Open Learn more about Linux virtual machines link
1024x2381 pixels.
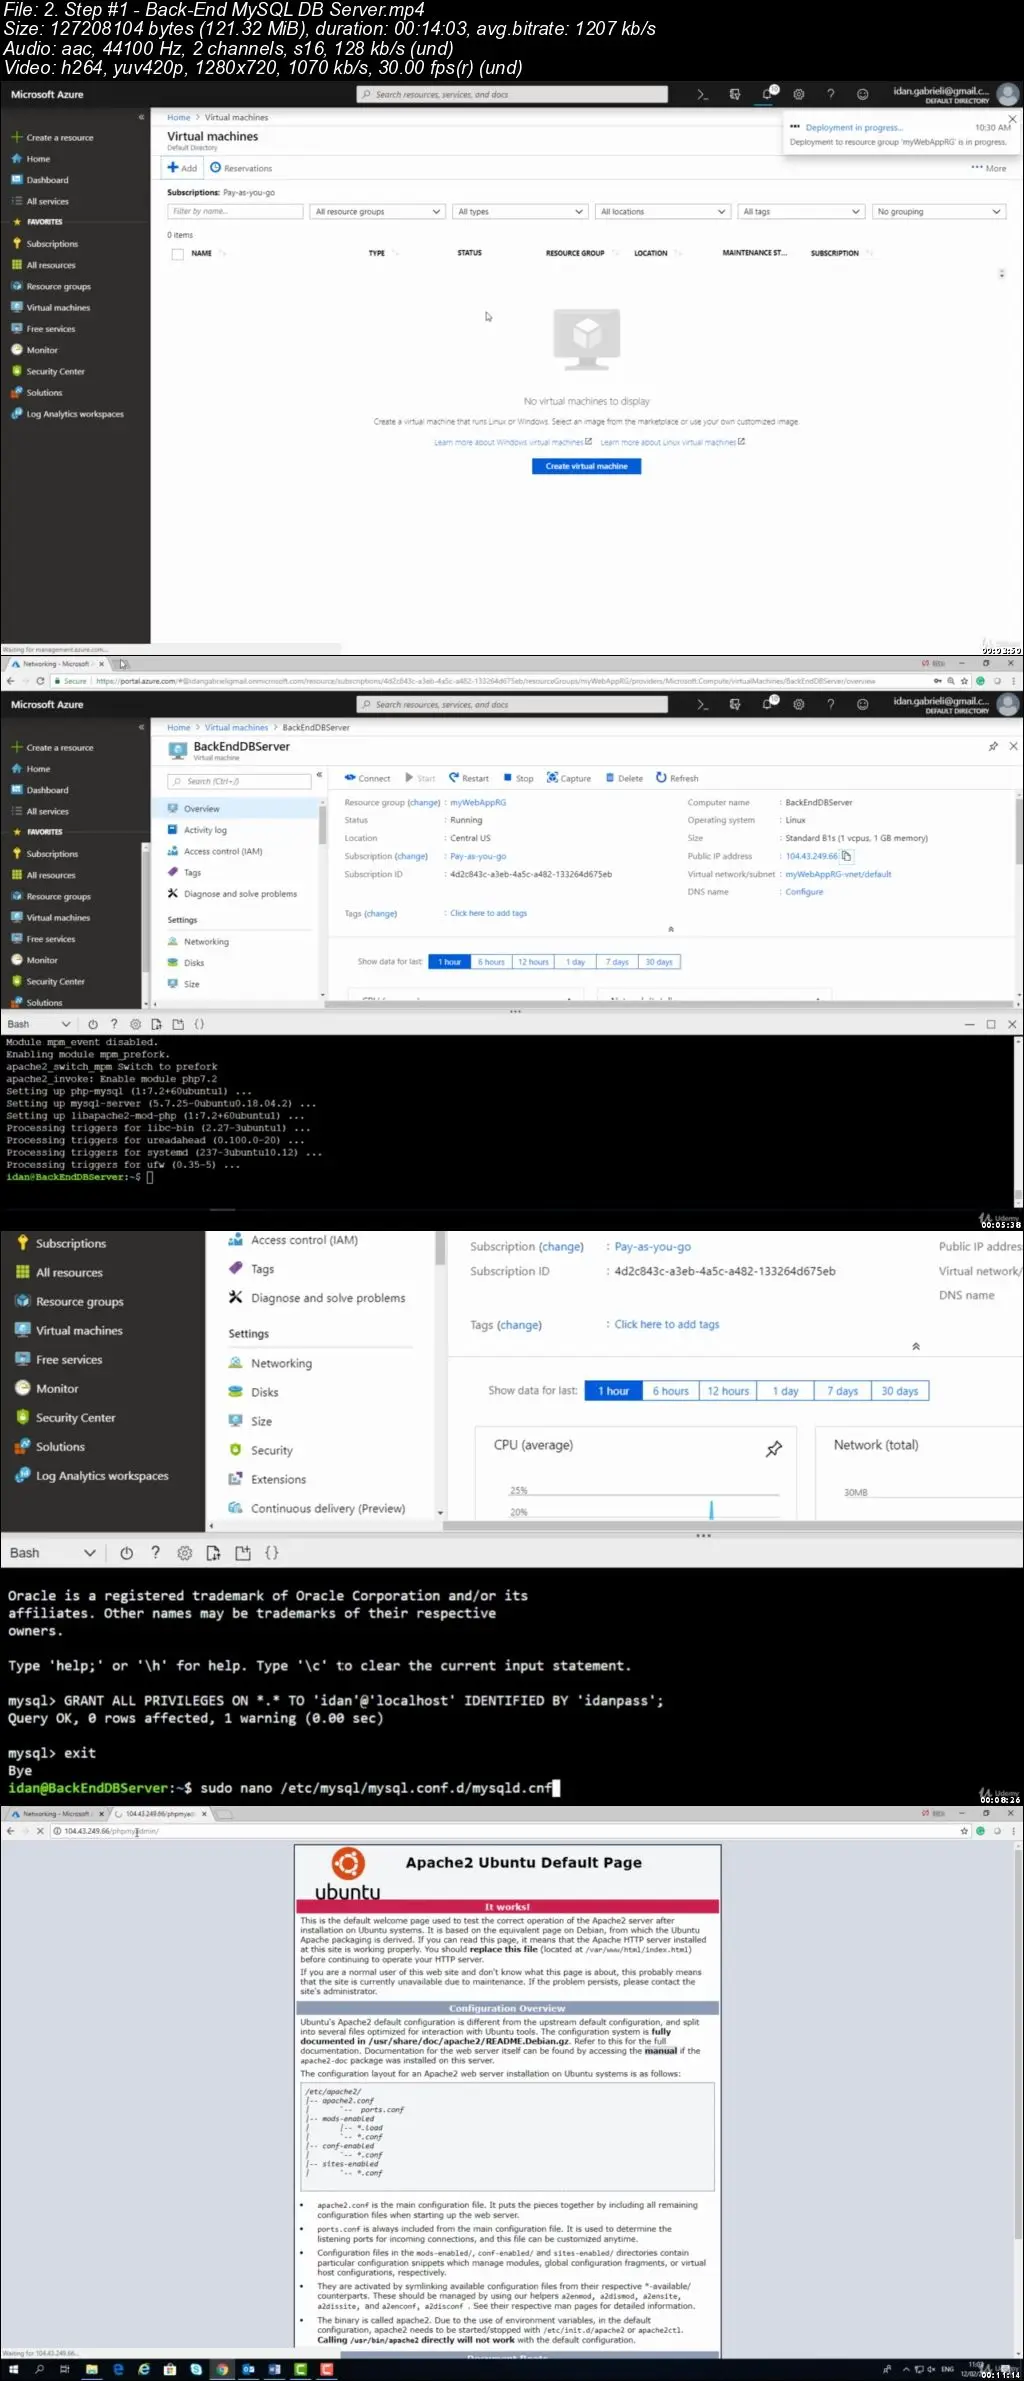[x=672, y=442]
